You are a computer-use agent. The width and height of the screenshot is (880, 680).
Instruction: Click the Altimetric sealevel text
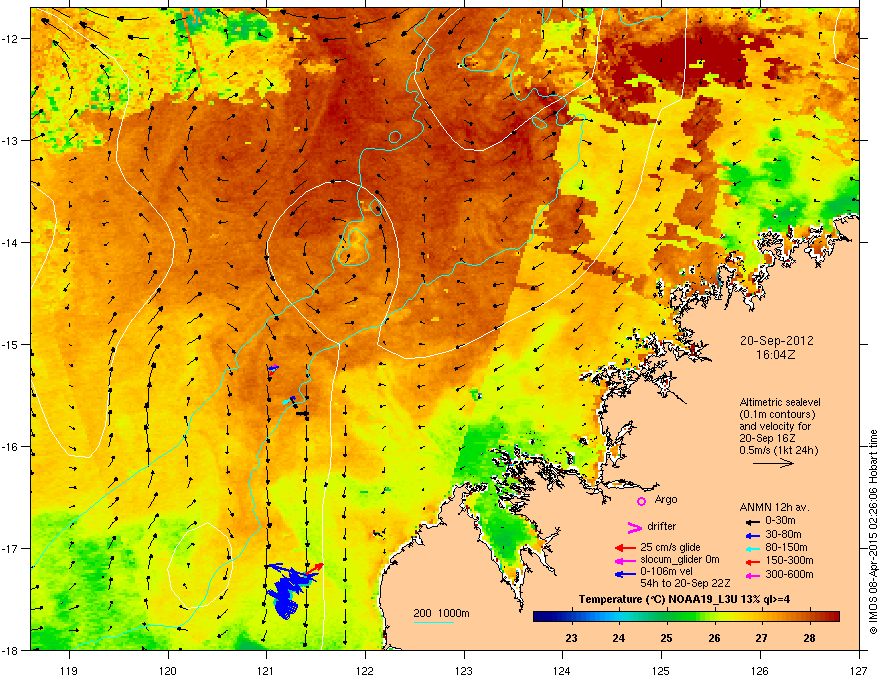pyautogui.click(x=780, y=402)
